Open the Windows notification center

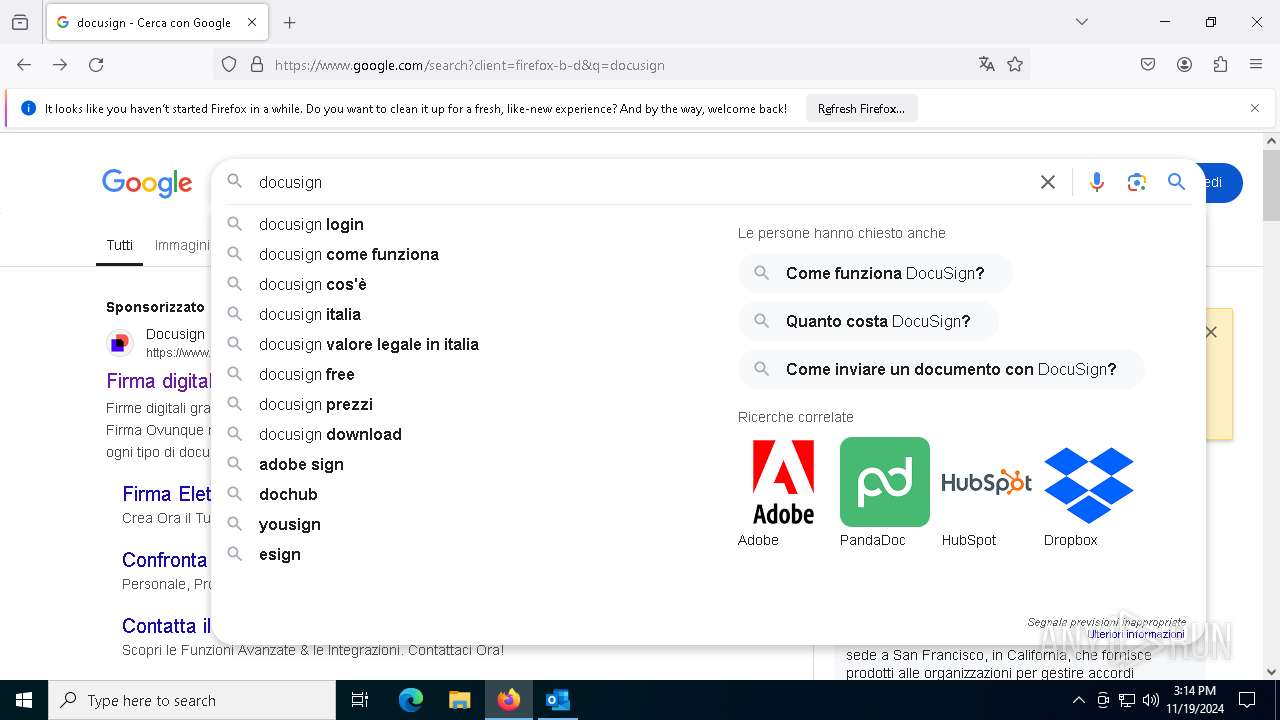(x=1247, y=700)
